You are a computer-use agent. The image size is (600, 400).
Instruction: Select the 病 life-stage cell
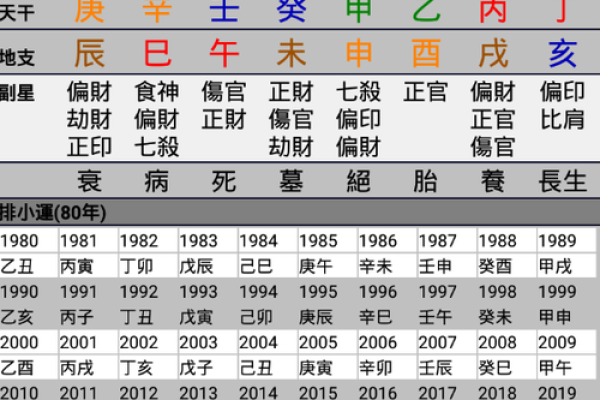(157, 181)
